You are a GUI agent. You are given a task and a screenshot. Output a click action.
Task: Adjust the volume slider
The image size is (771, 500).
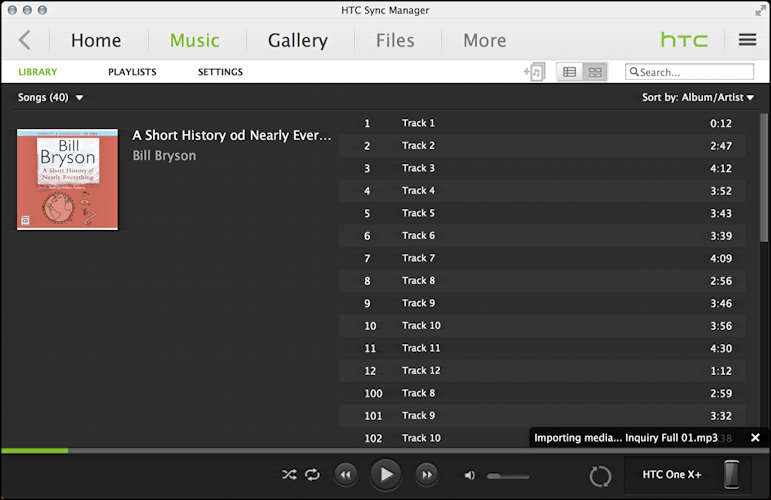point(508,476)
